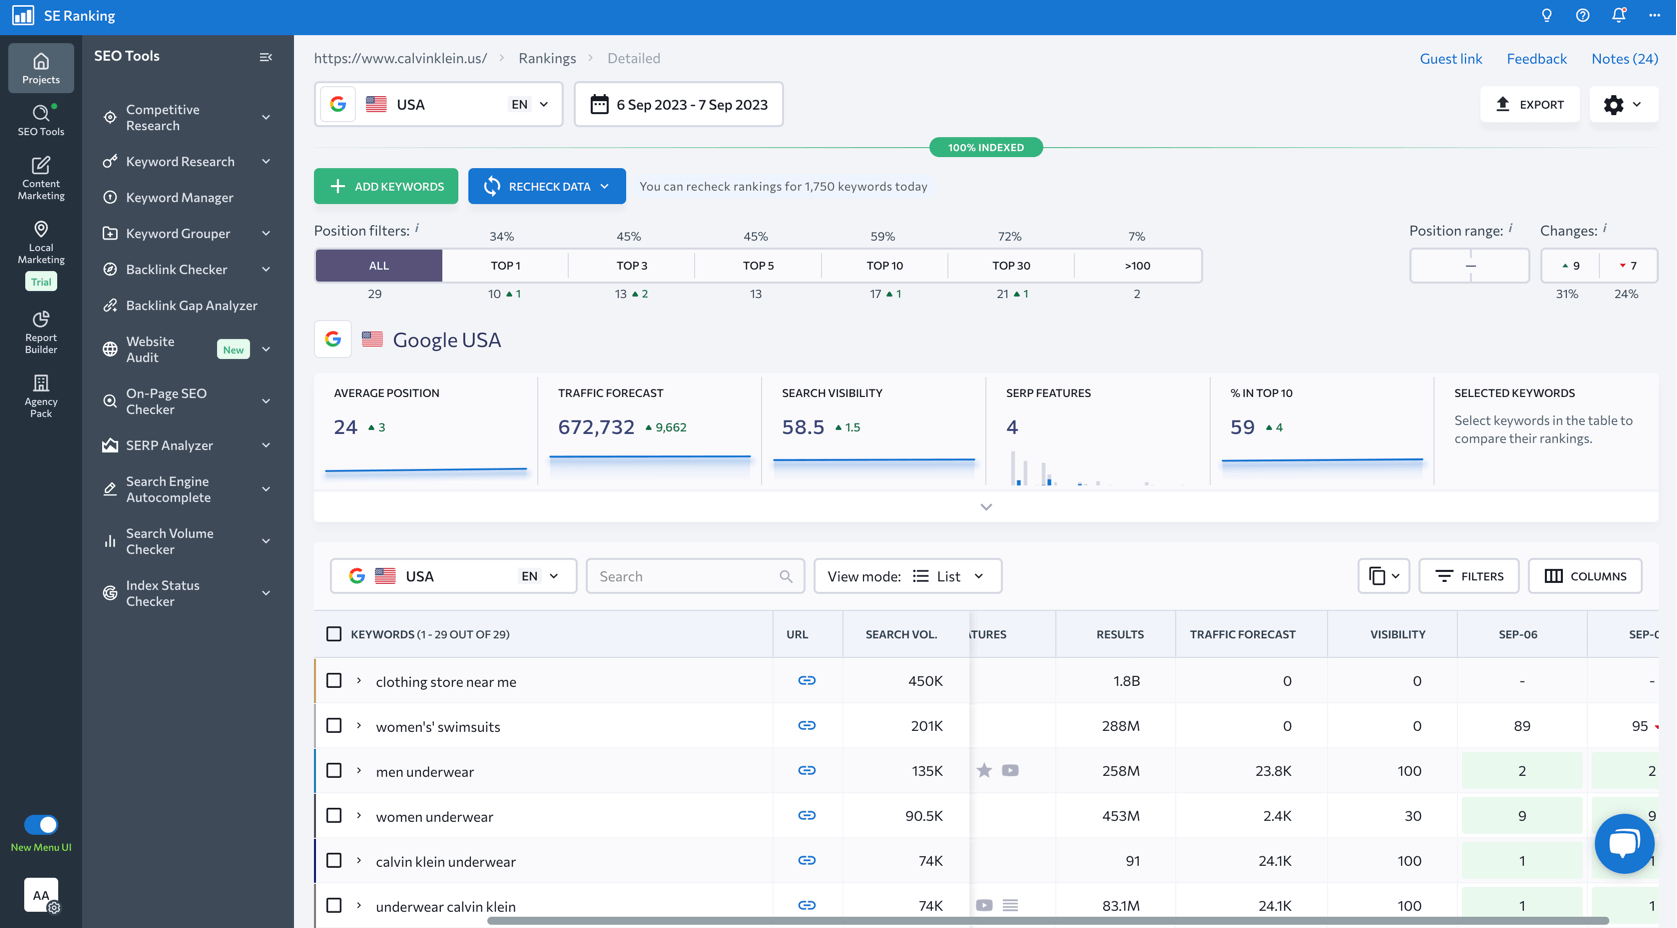Toggle the New Menu UI switch

tap(41, 825)
